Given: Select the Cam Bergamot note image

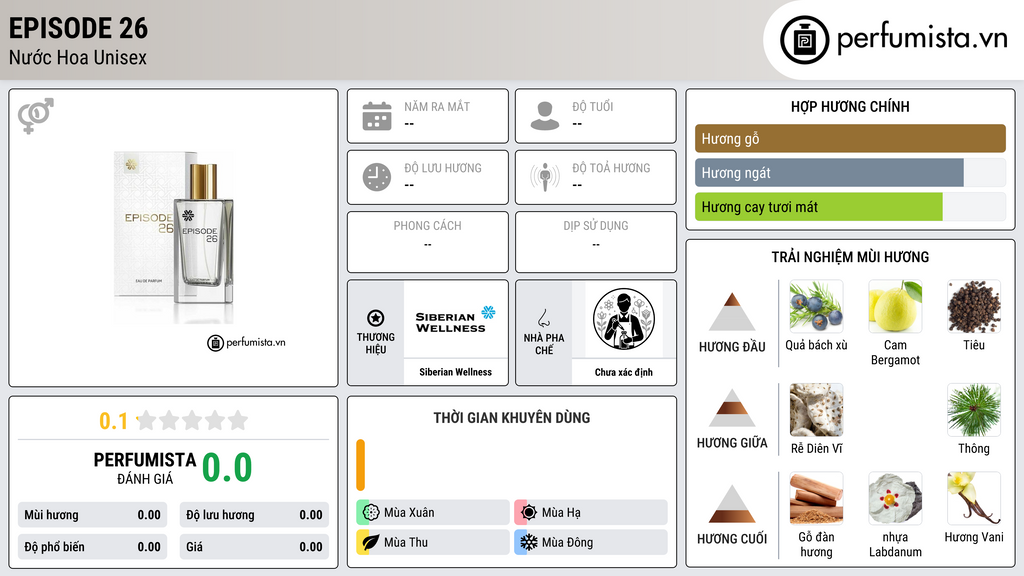Looking at the screenshot, I should (895, 306).
